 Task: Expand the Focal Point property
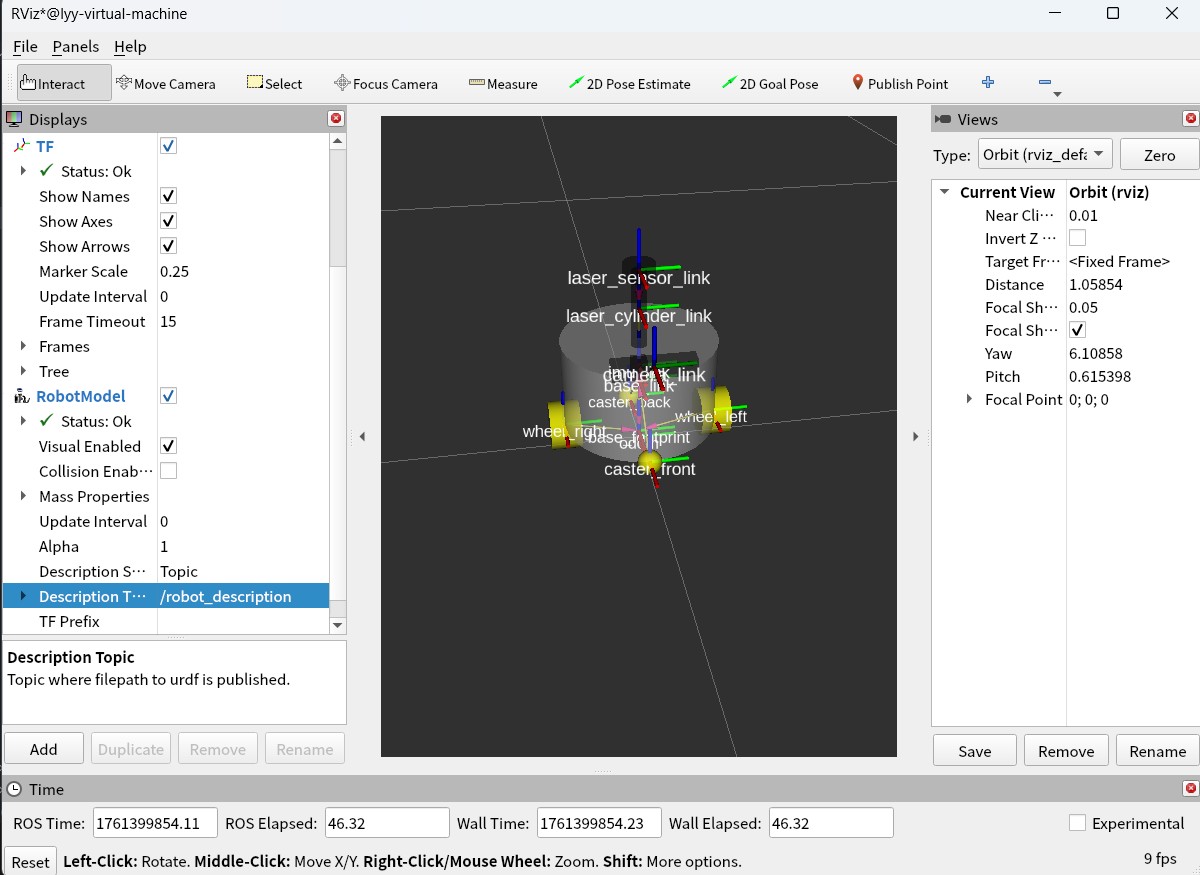pyautogui.click(x=968, y=399)
